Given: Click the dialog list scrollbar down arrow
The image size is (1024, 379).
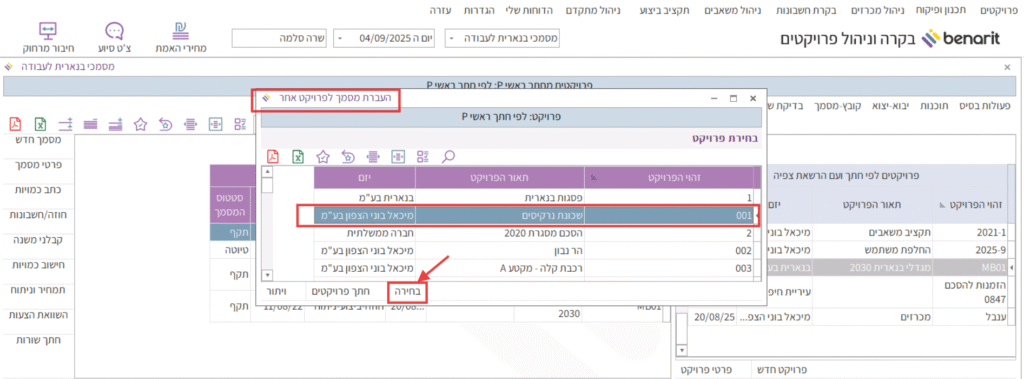Looking at the screenshot, I should click(x=266, y=275).
